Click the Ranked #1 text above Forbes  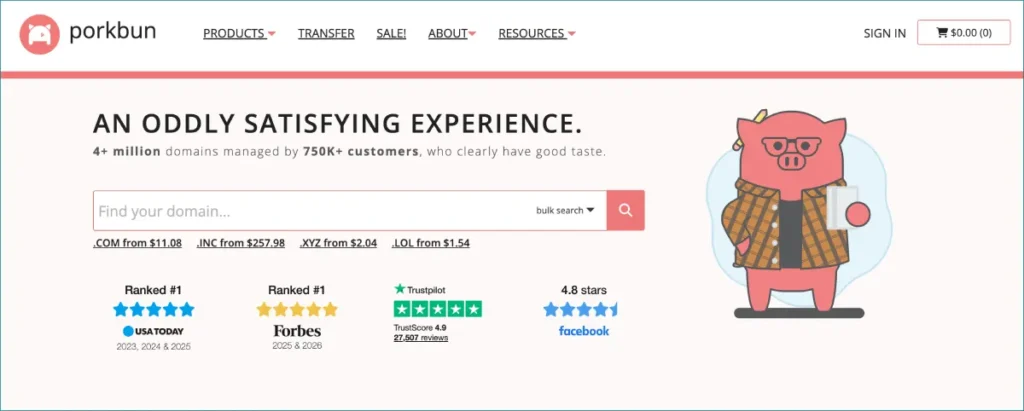[297, 289]
